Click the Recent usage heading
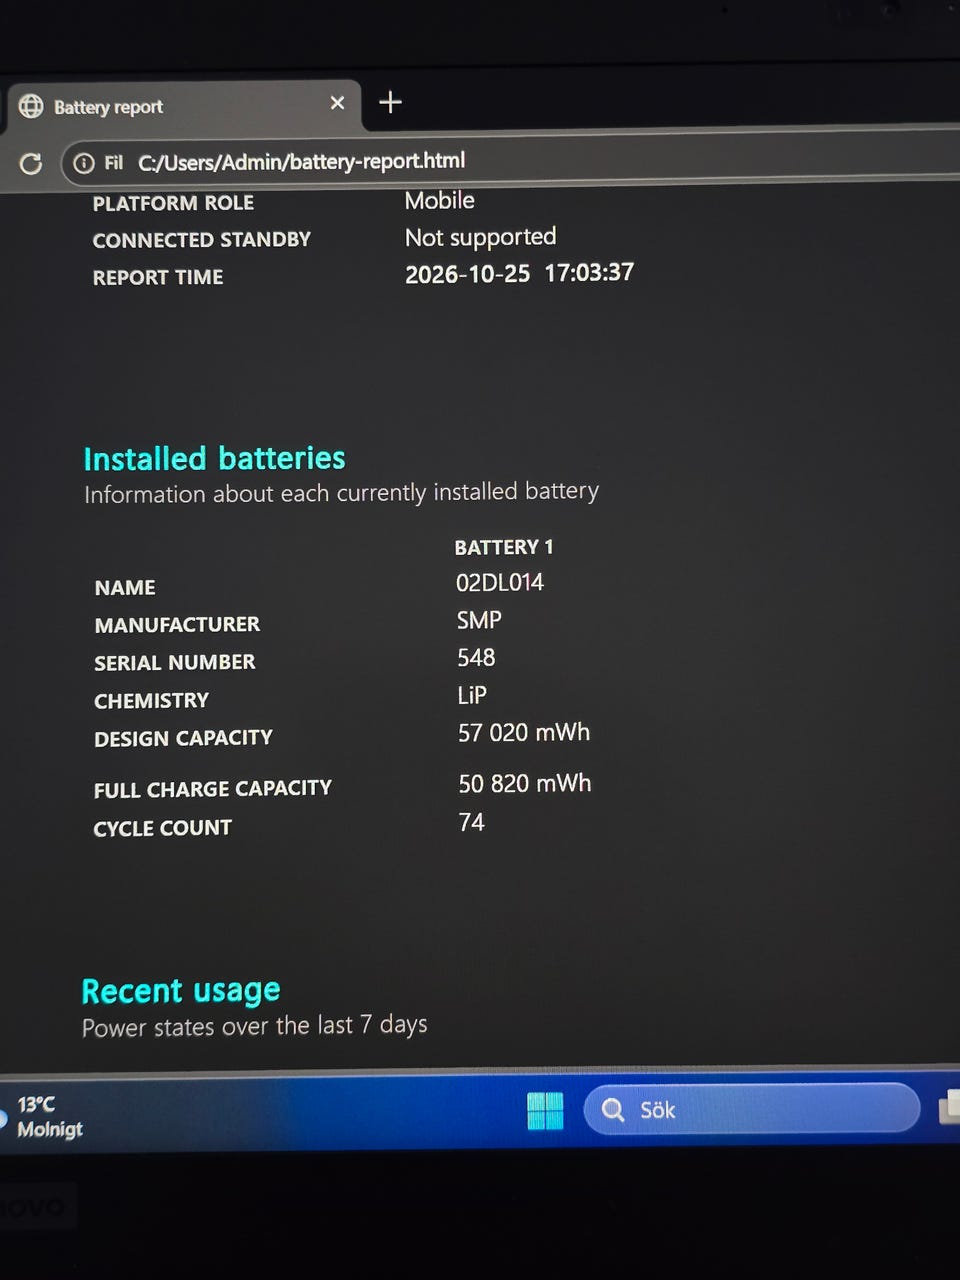Screen dimensions: 960x1280 (181, 991)
